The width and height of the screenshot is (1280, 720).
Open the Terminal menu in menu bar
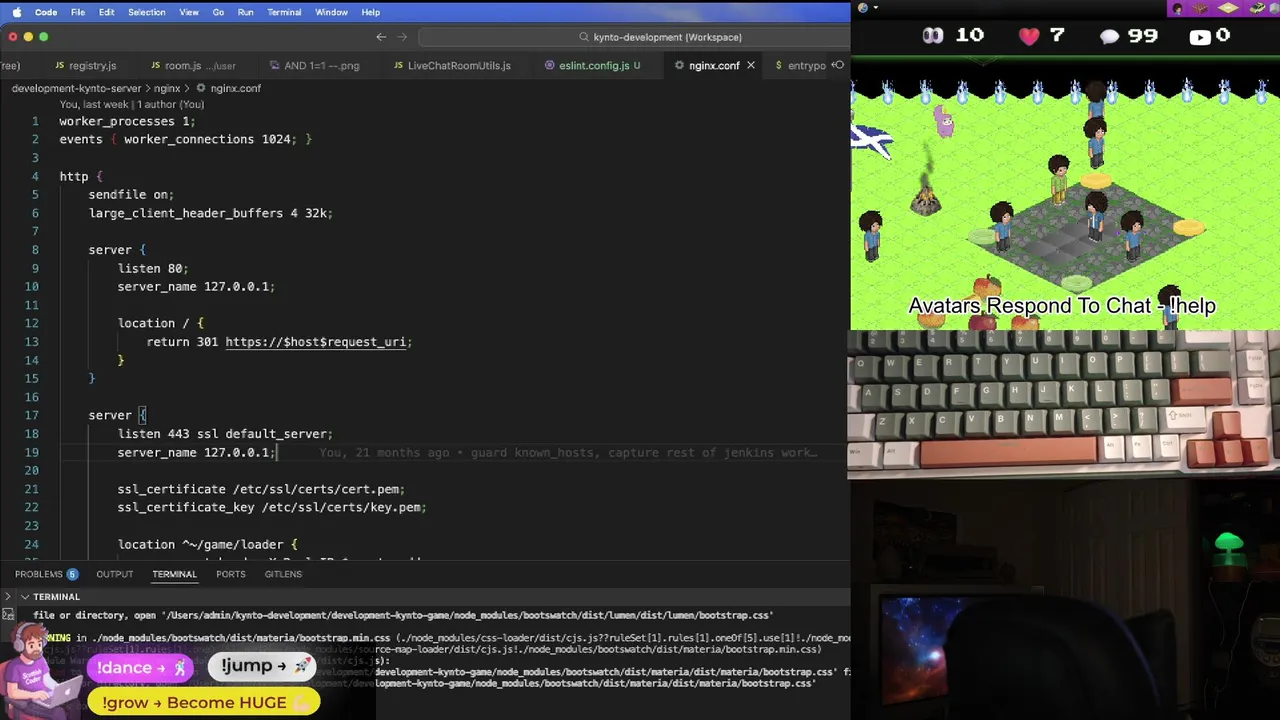tap(284, 12)
